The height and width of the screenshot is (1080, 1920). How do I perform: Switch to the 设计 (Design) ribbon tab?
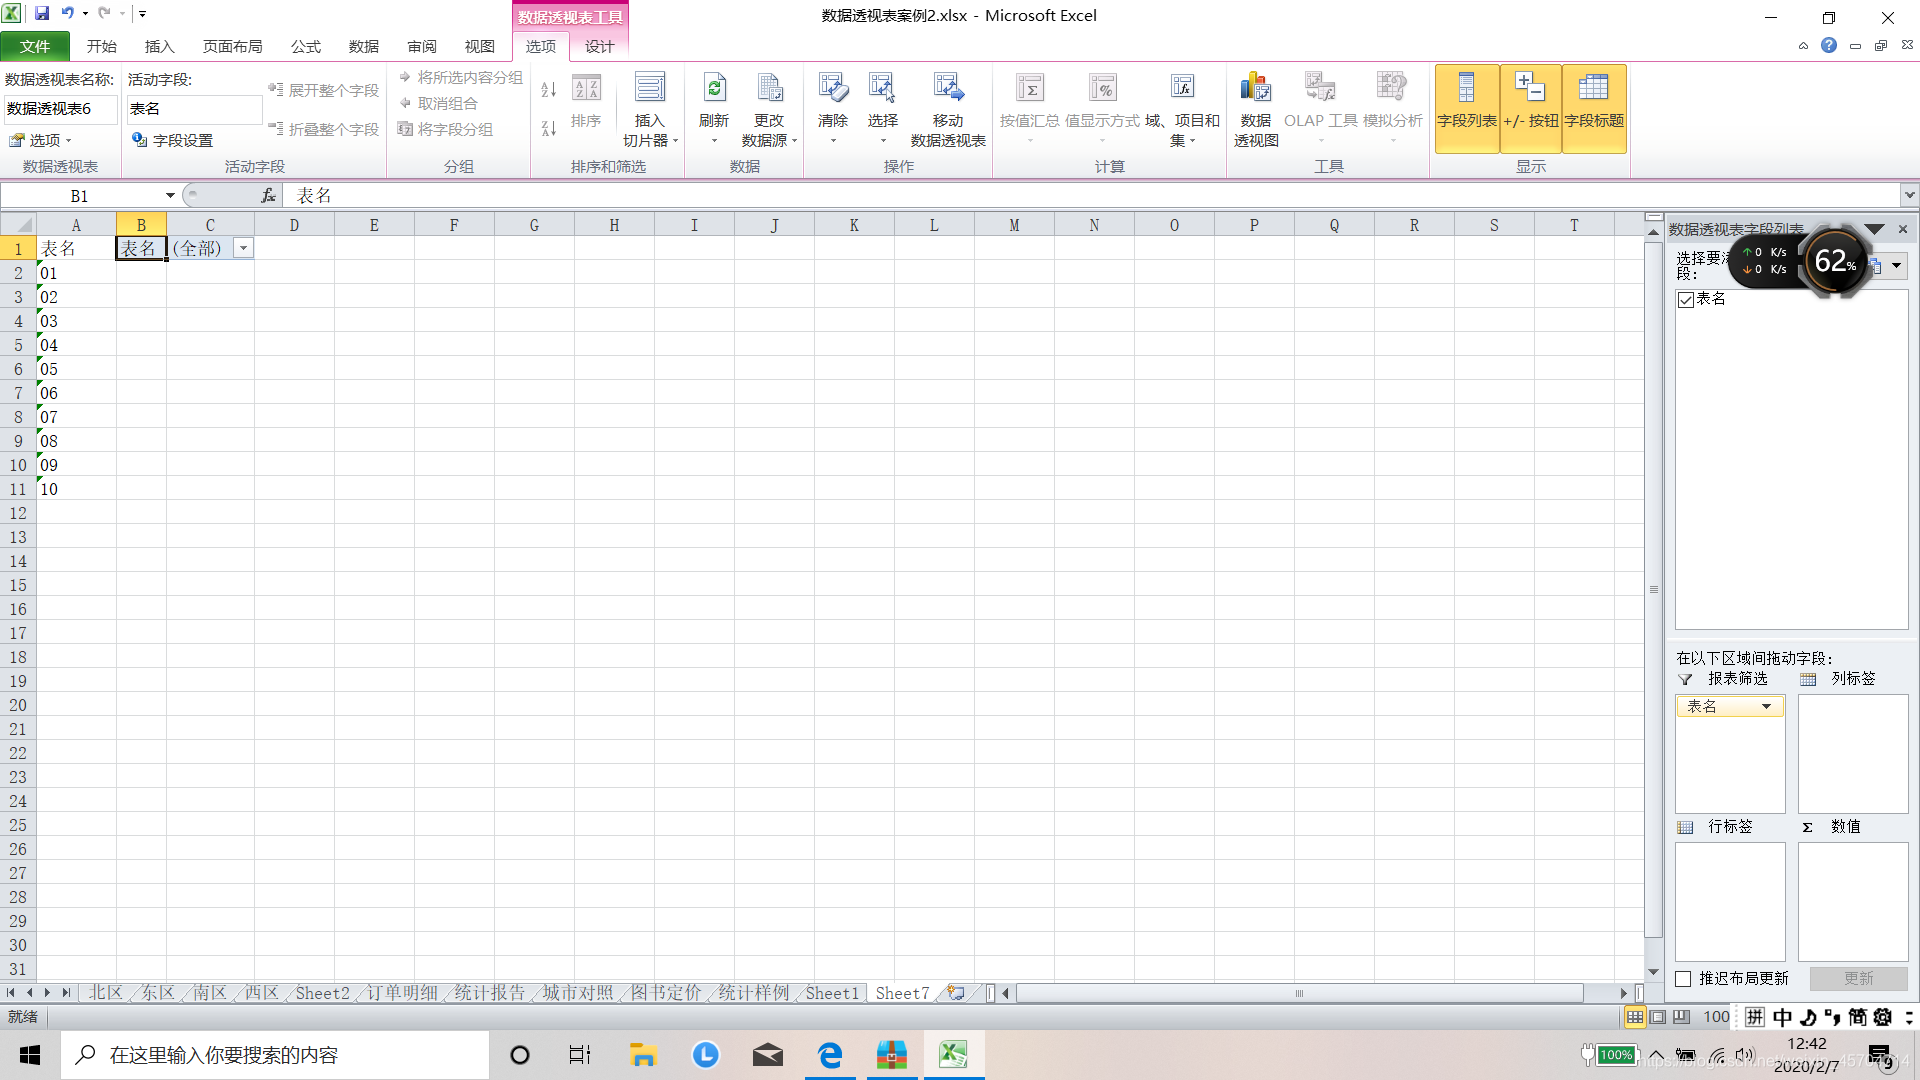click(599, 47)
